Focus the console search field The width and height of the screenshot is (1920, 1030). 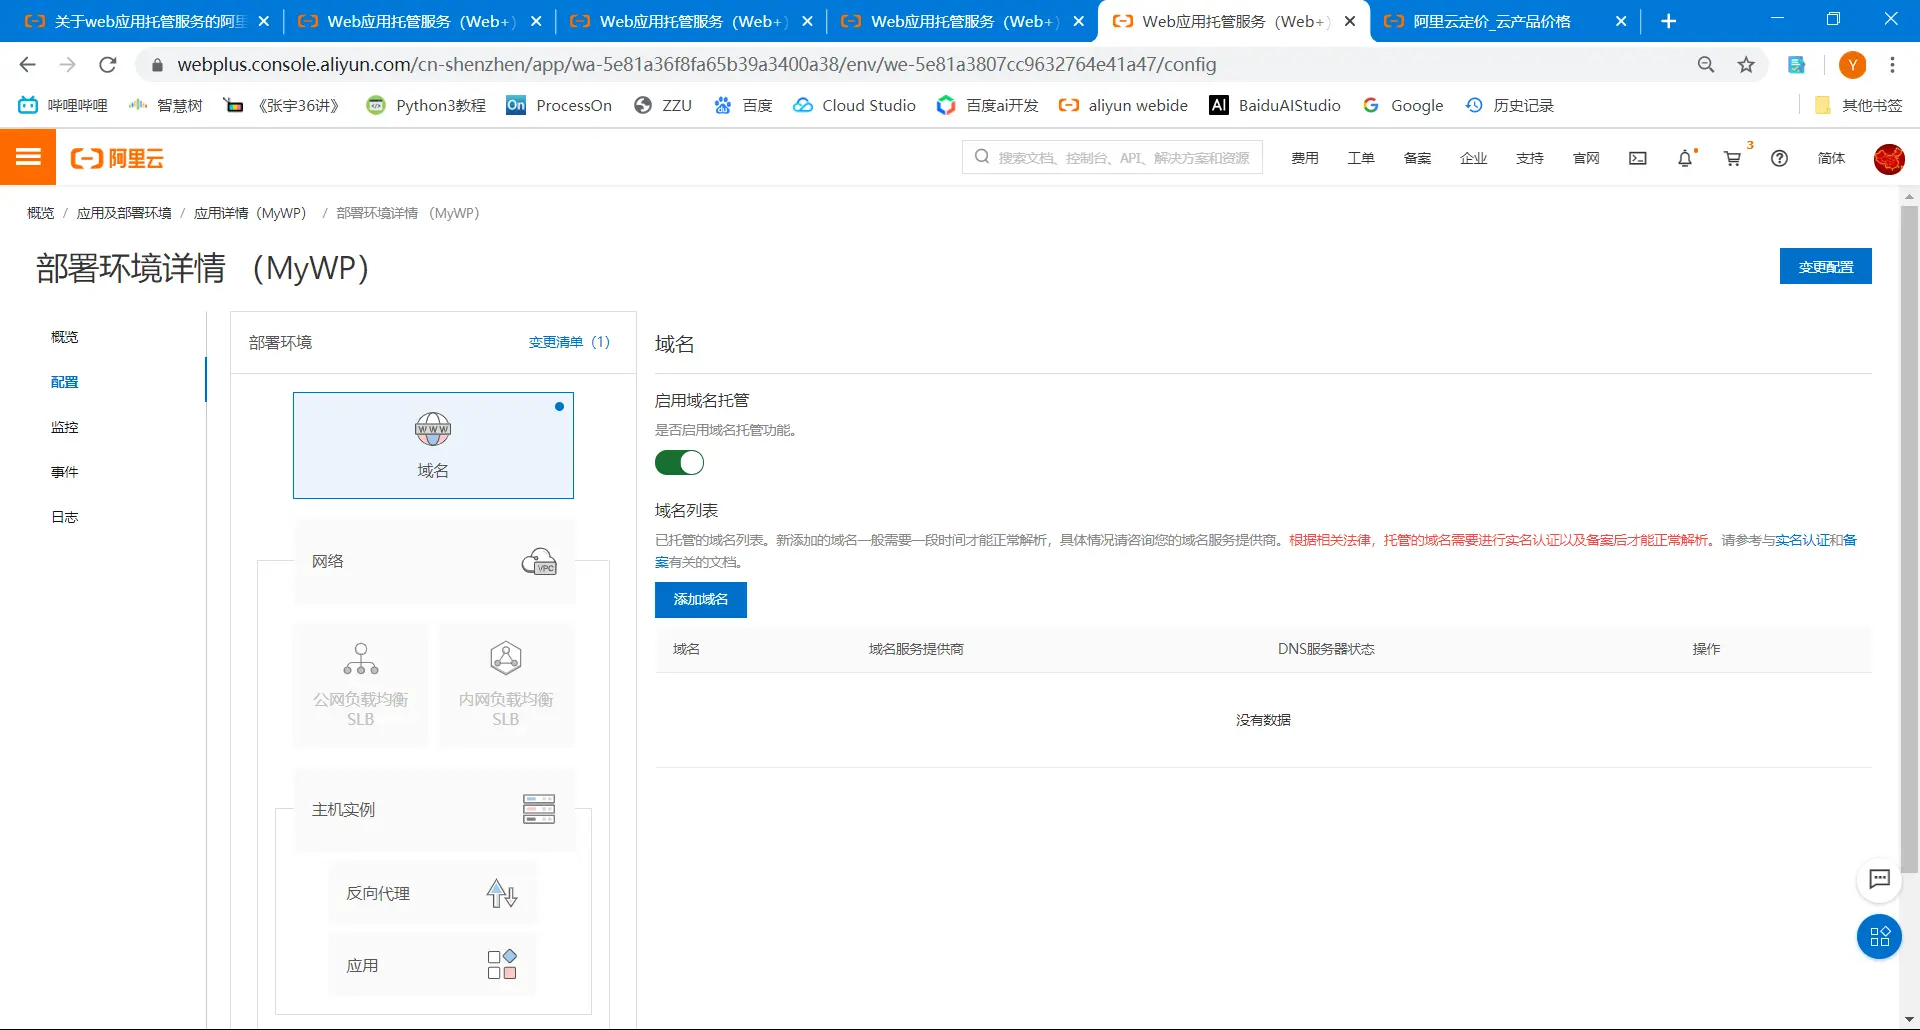point(1112,158)
